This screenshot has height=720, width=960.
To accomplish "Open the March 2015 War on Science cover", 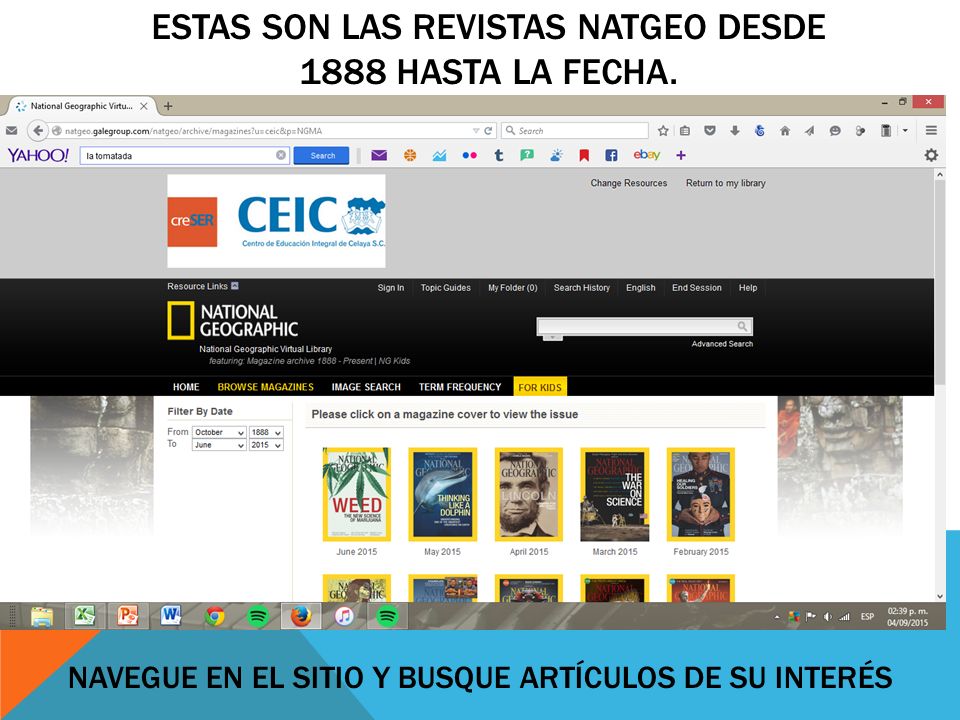I will pos(615,495).
